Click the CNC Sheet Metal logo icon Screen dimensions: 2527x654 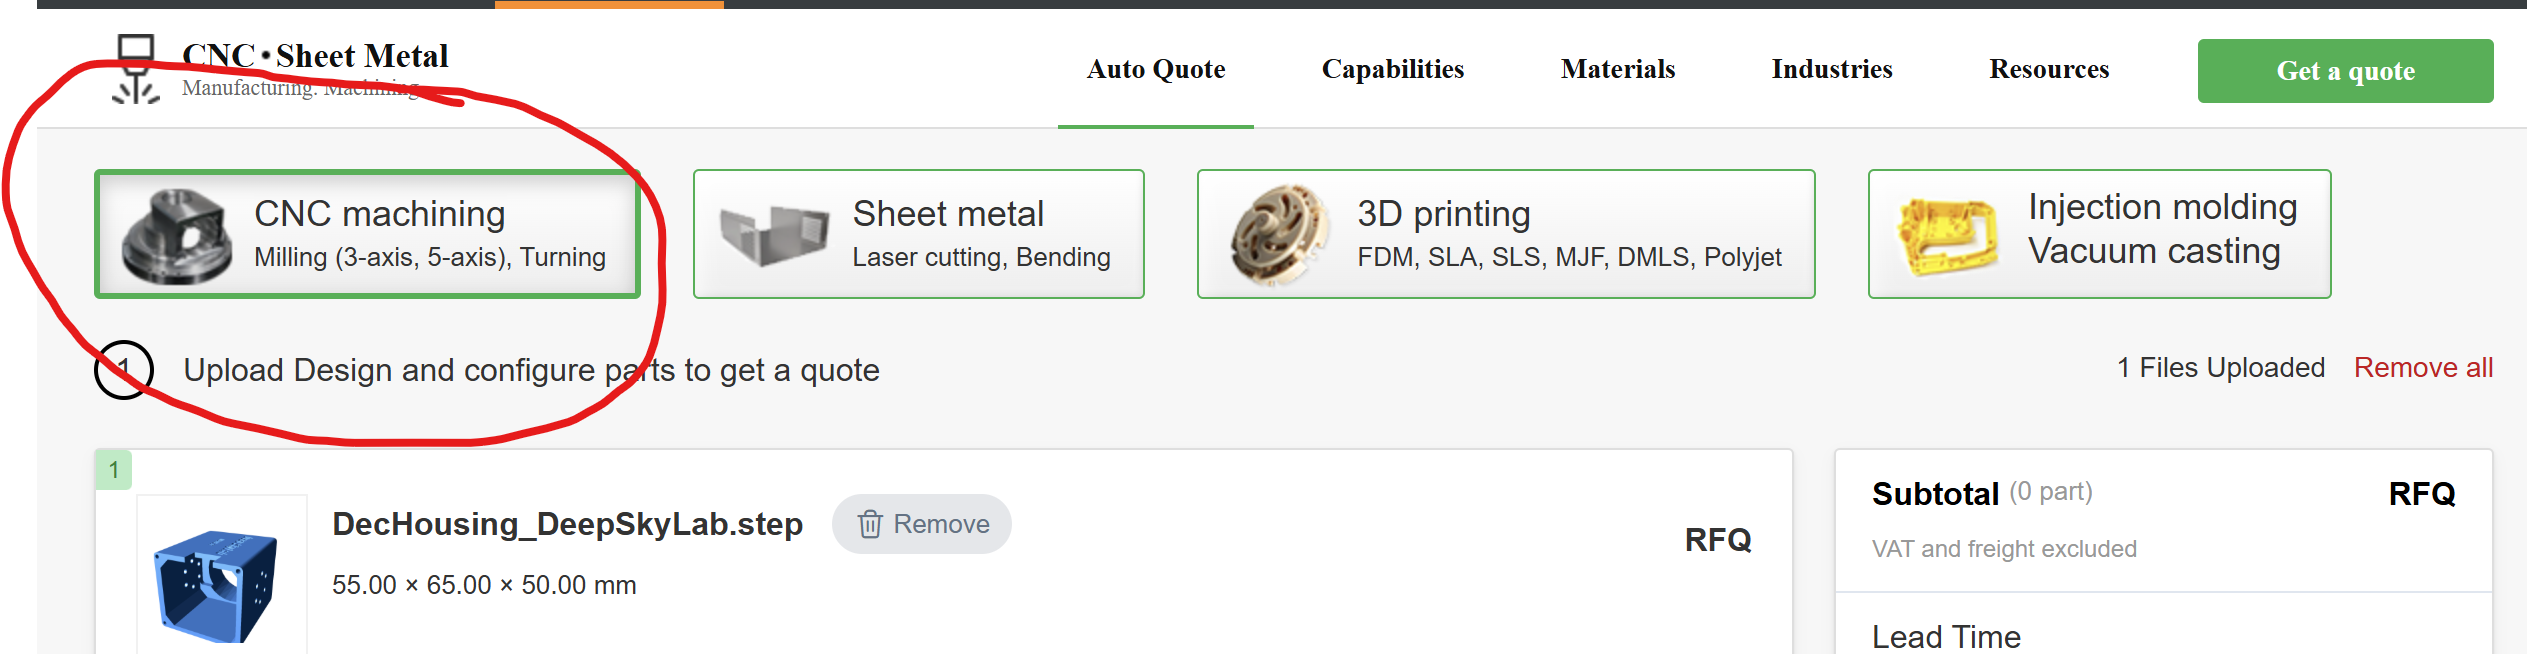click(136, 70)
